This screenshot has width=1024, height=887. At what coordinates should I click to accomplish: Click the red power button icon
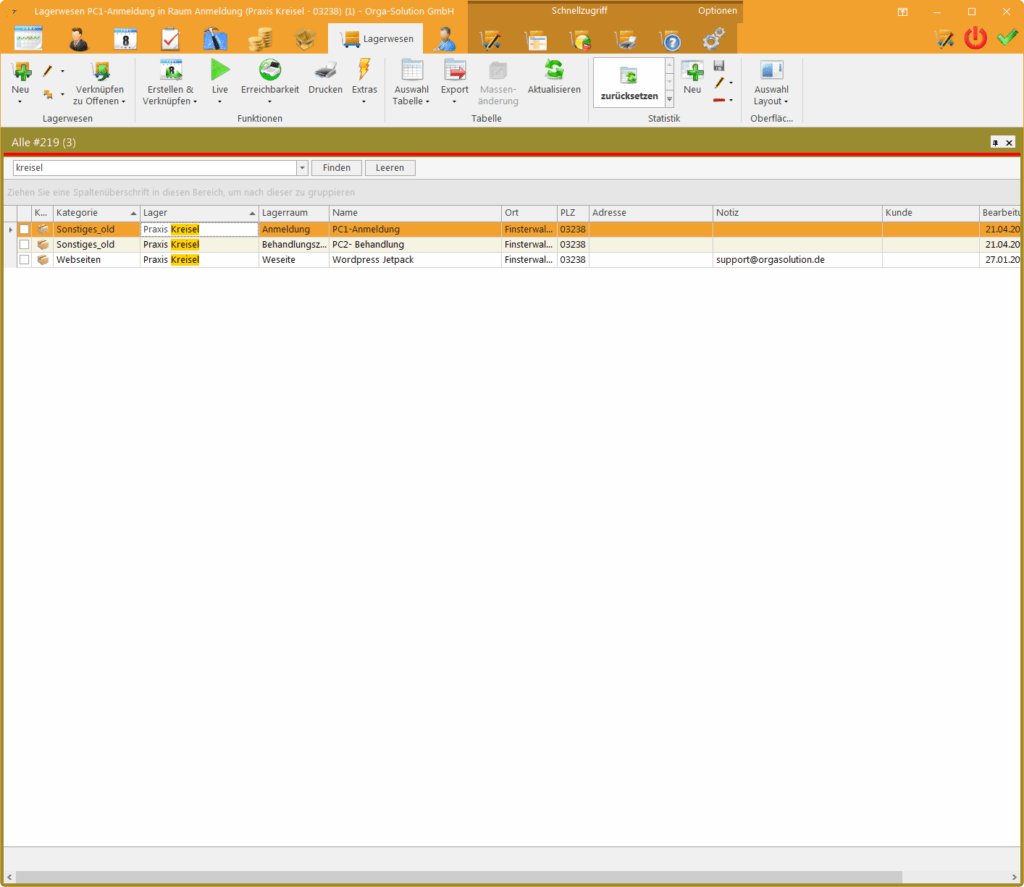pyautogui.click(x=976, y=38)
